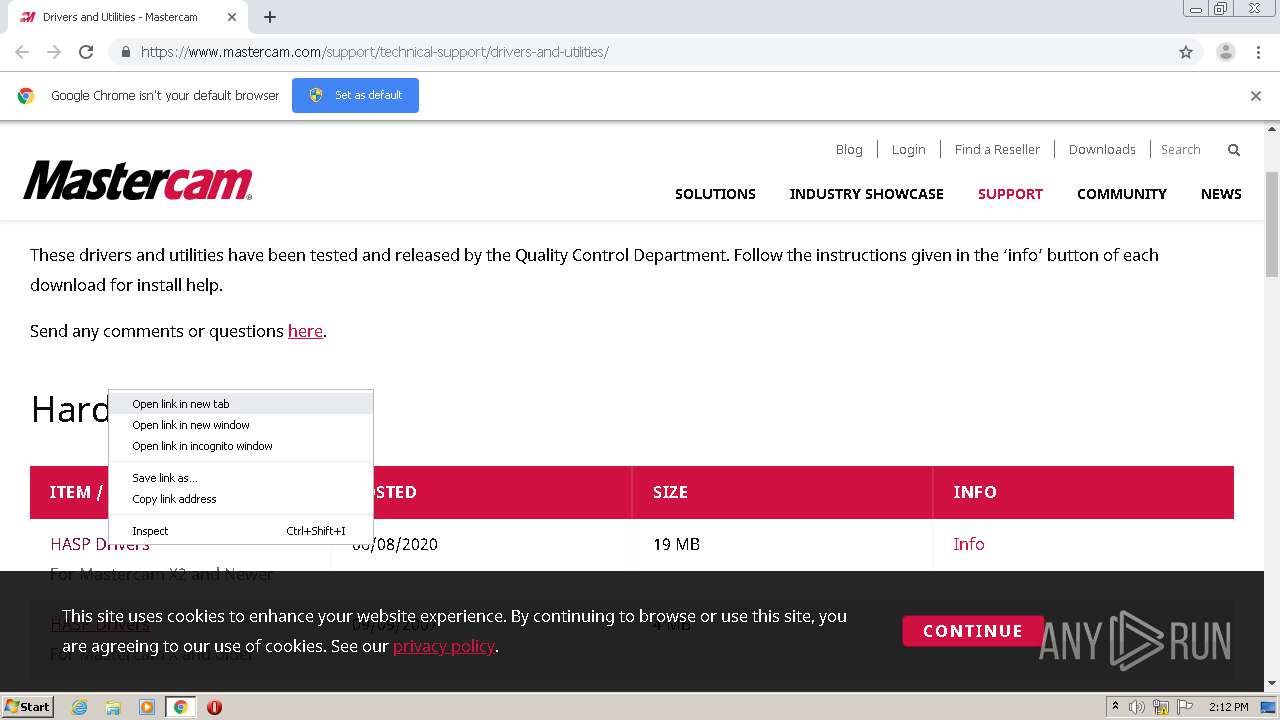Click the Chrome taskbar icon

point(180,707)
